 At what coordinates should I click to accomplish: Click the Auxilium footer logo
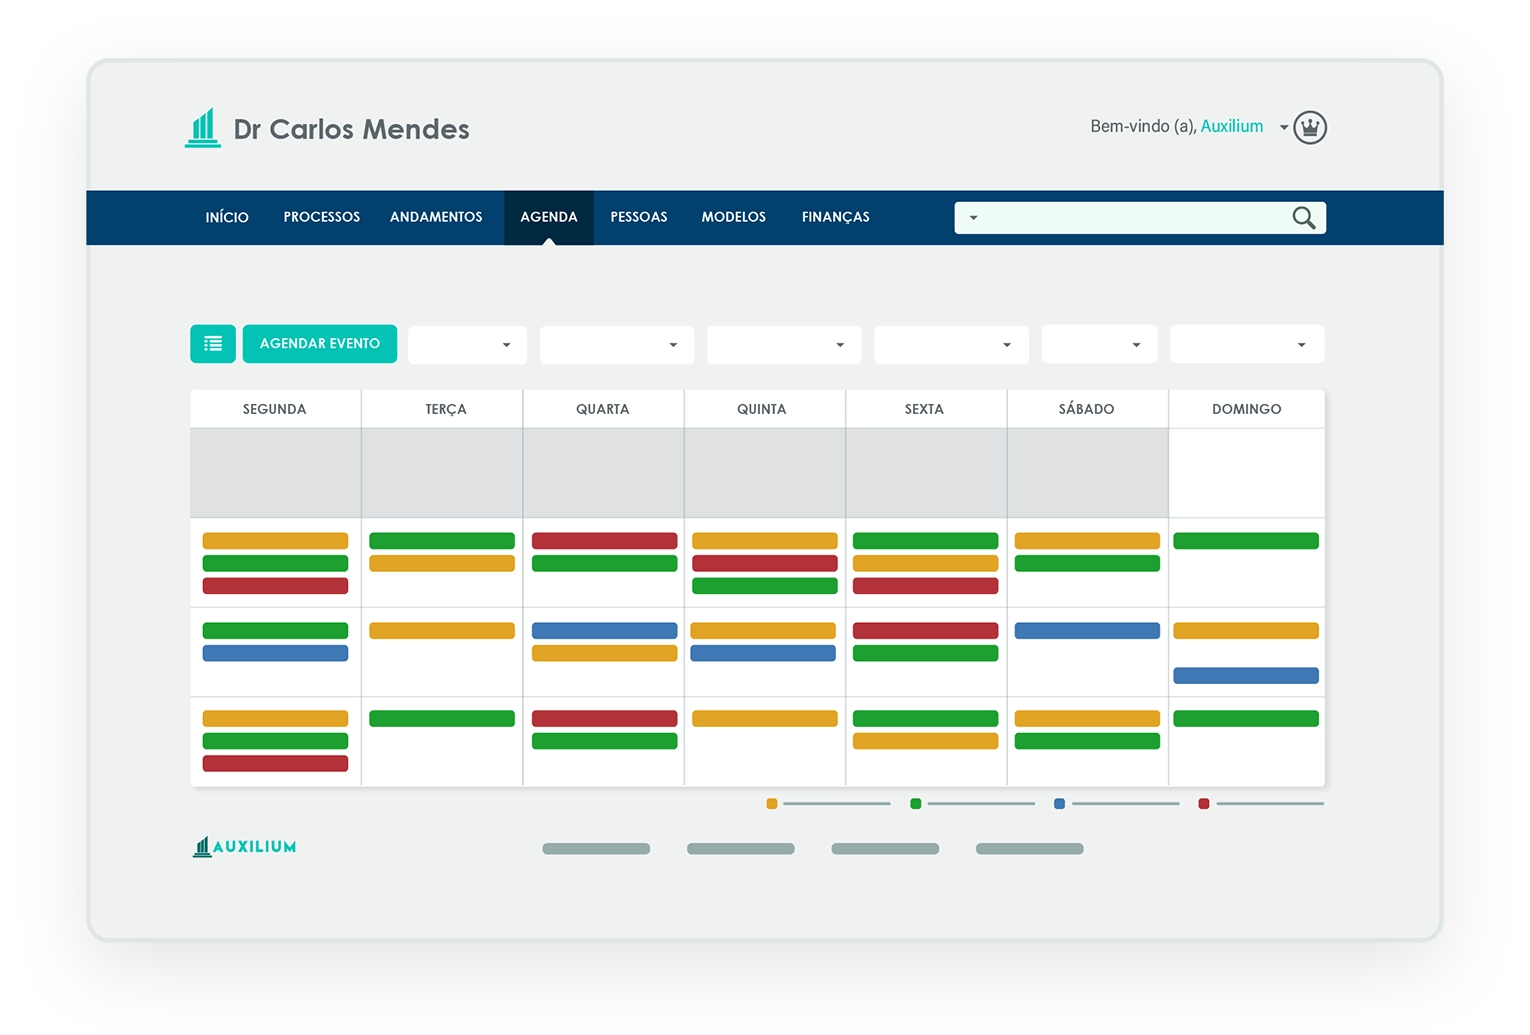point(245,847)
